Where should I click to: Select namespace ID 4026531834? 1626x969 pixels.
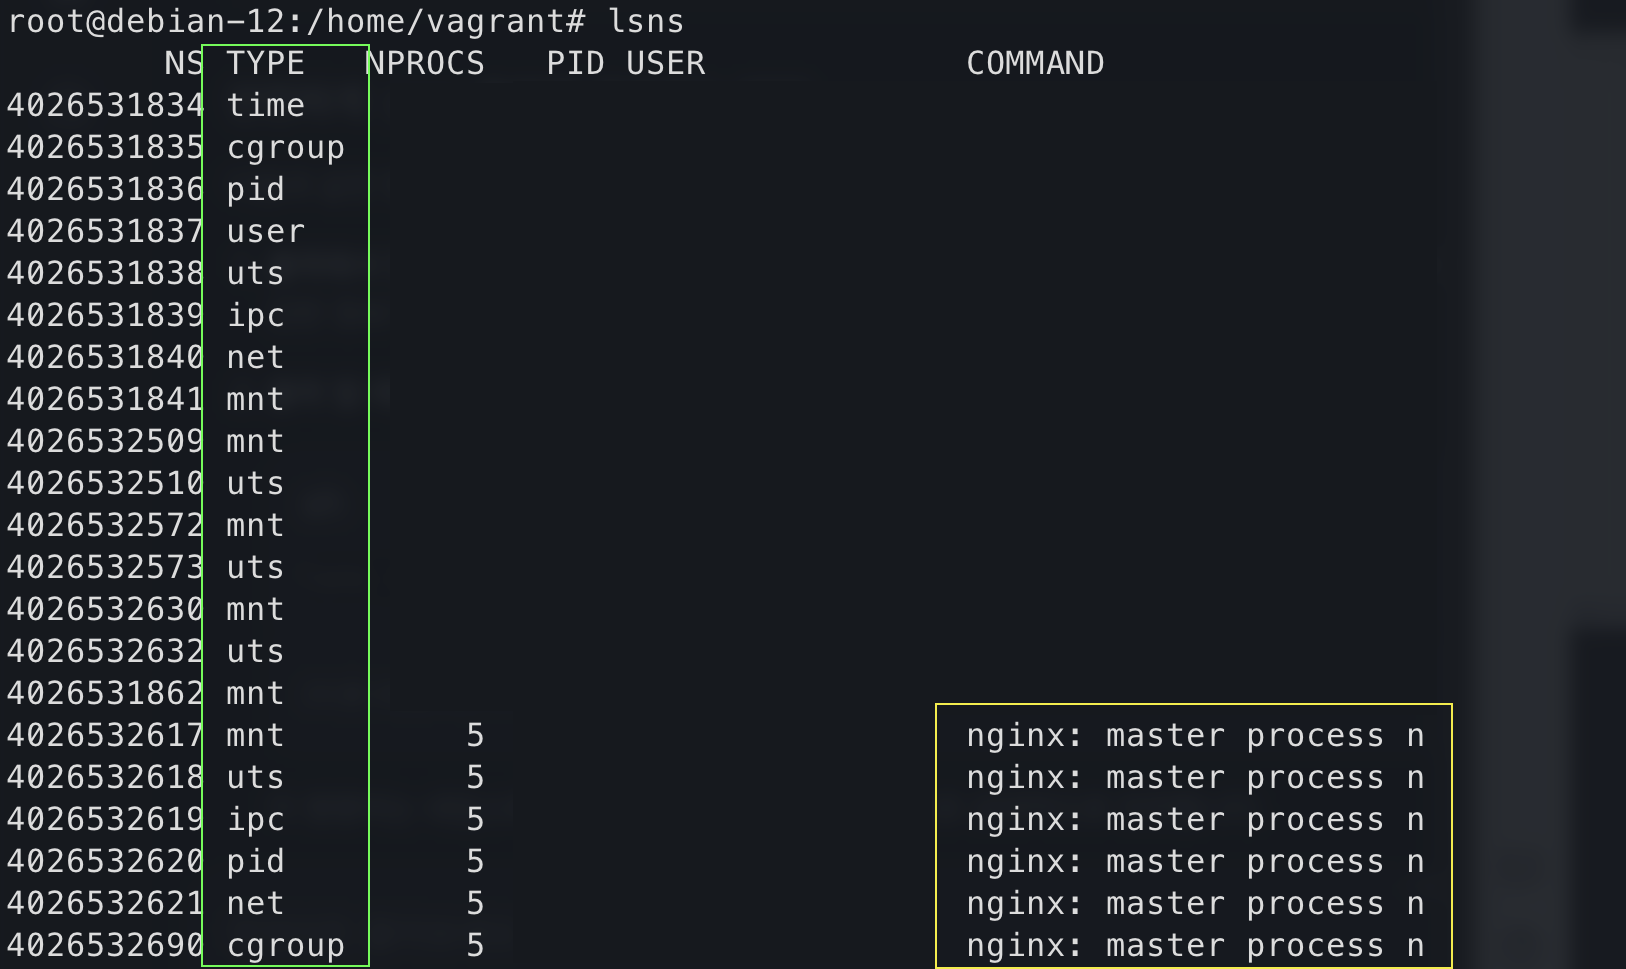105,105
